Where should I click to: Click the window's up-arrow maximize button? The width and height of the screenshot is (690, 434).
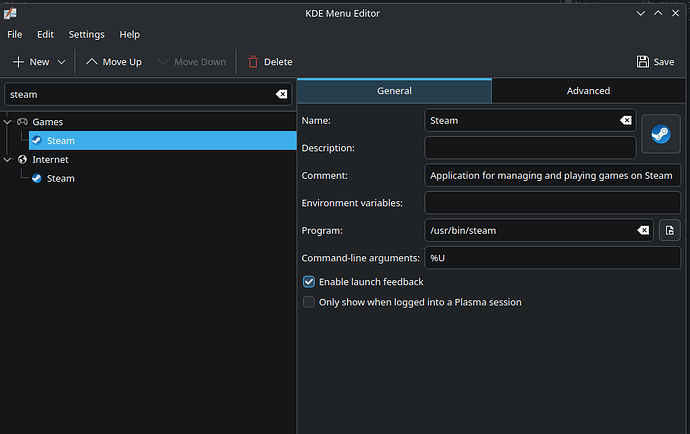(658, 13)
